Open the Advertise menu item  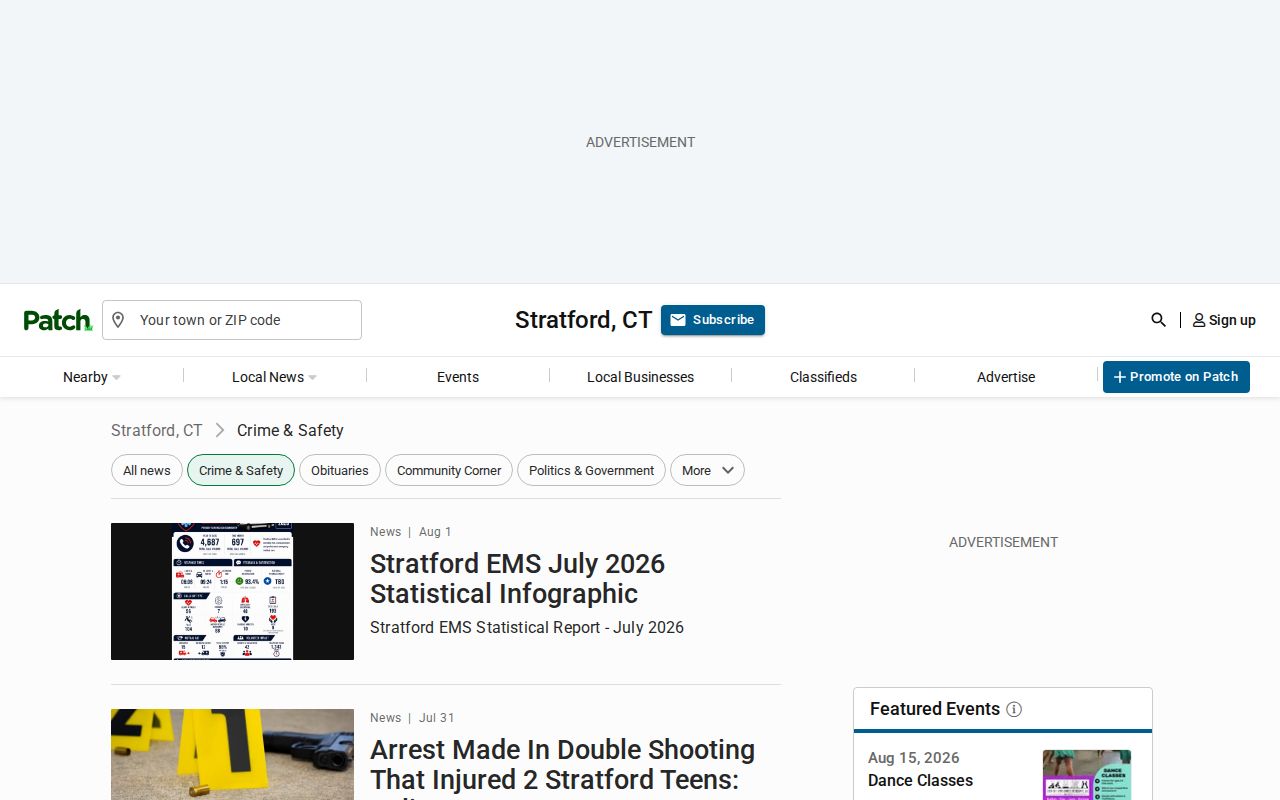click(1006, 377)
